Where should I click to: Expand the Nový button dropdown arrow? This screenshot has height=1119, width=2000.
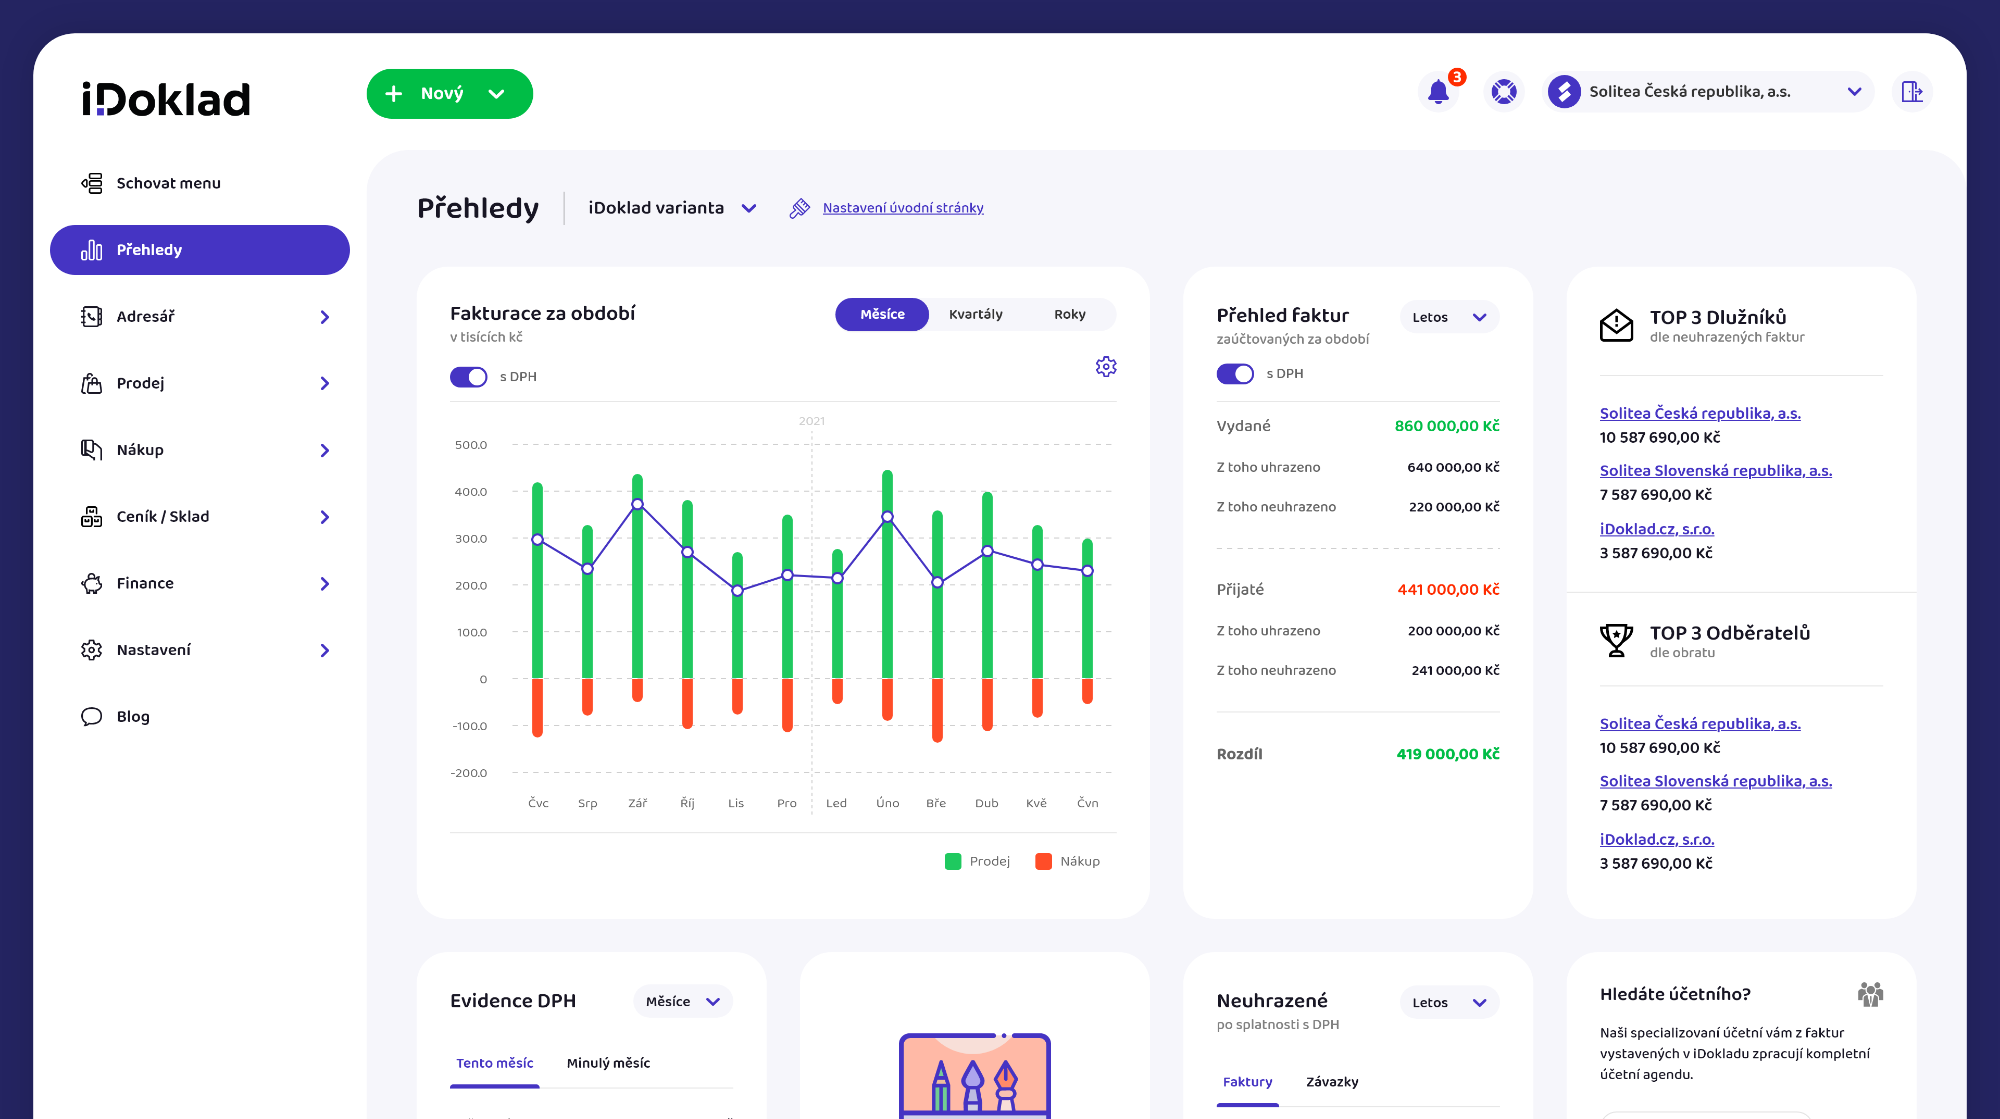tap(497, 94)
